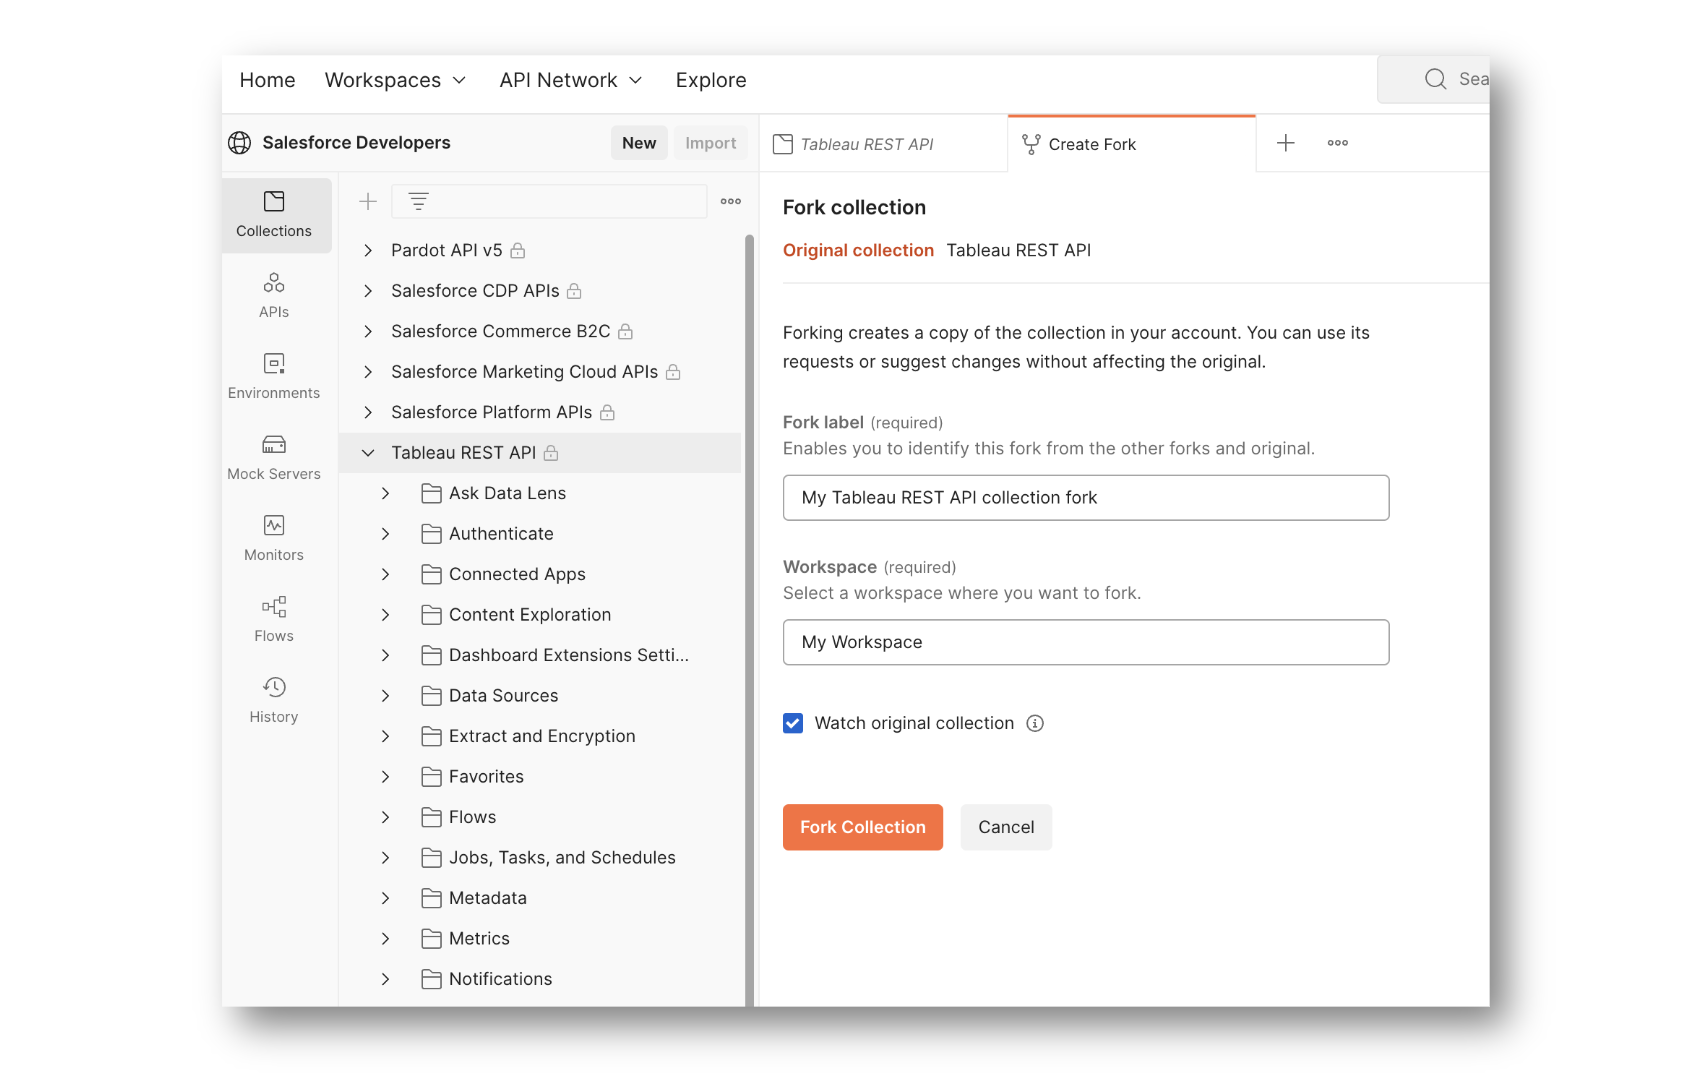Click the Import button in the workspace header
The image size is (1708, 1076).
[x=711, y=143]
